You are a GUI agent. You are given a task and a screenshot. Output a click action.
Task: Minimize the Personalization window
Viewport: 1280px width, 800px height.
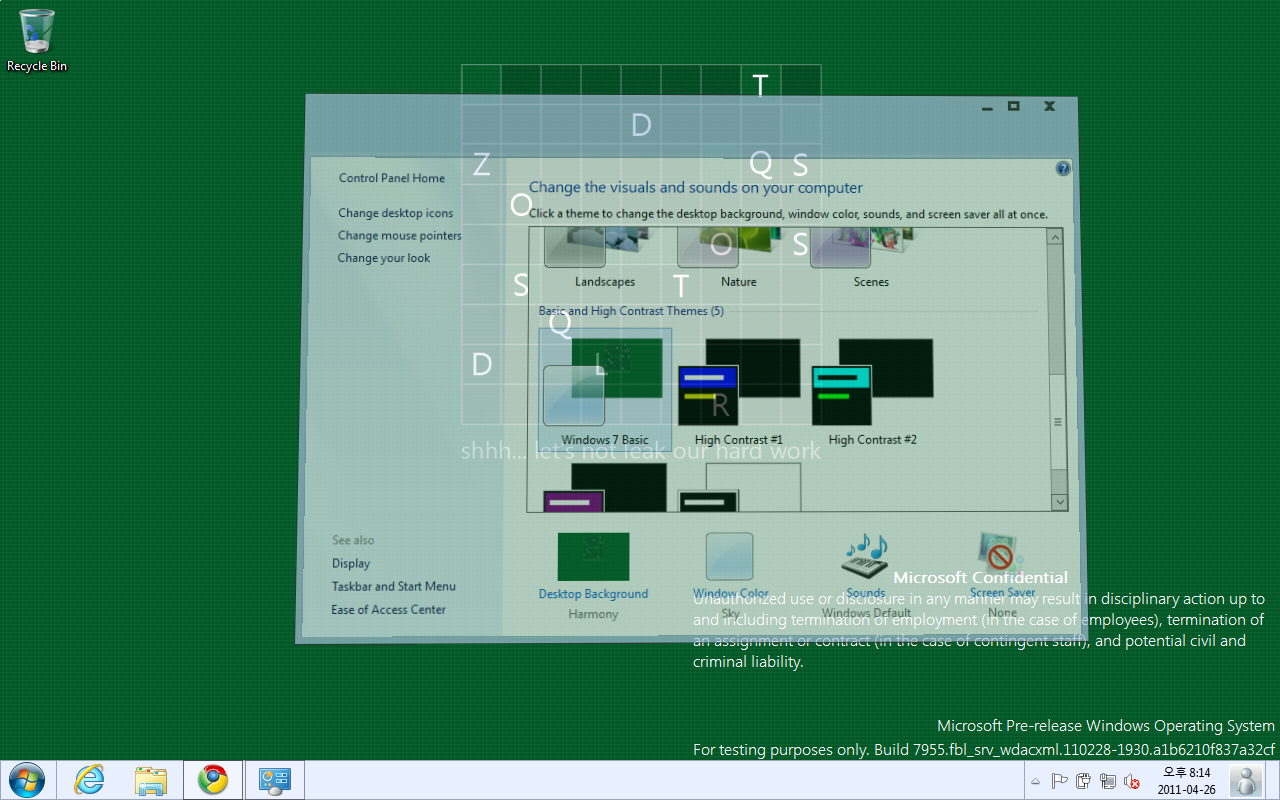click(986, 106)
